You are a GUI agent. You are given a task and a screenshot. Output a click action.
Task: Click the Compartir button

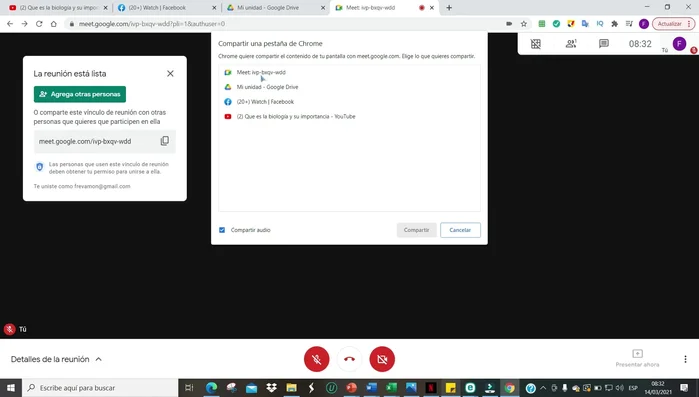pyautogui.click(x=416, y=230)
